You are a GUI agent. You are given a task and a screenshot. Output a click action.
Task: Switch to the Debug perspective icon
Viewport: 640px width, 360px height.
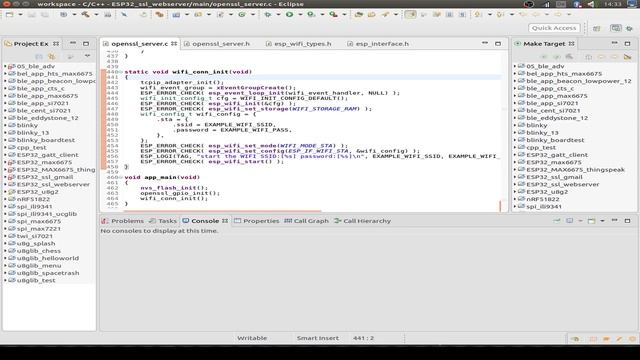click(x=629, y=29)
